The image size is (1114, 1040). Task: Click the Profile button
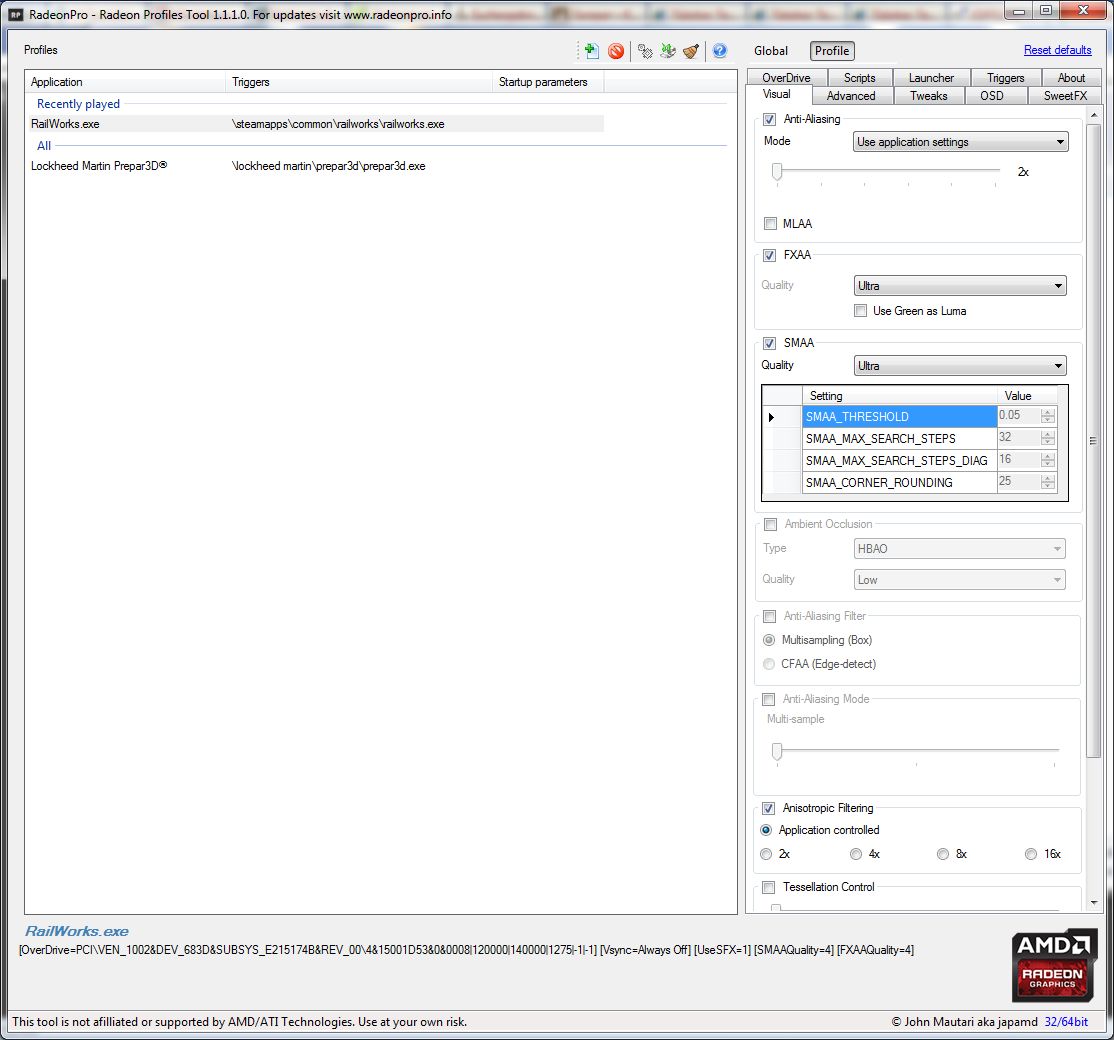832,51
